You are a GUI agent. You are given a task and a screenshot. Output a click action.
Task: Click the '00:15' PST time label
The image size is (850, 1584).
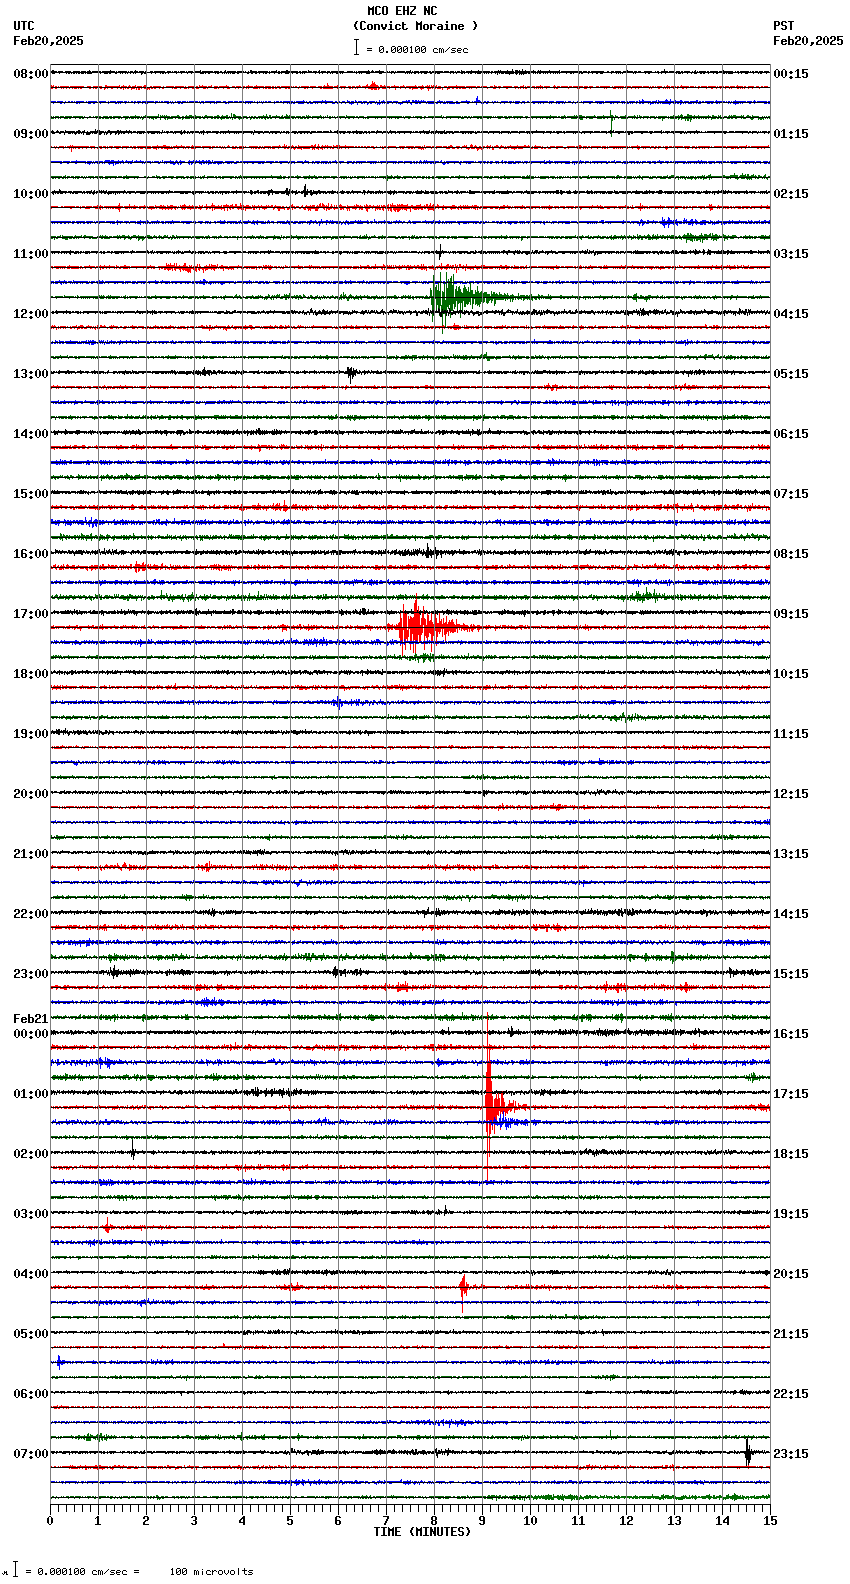(x=791, y=74)
